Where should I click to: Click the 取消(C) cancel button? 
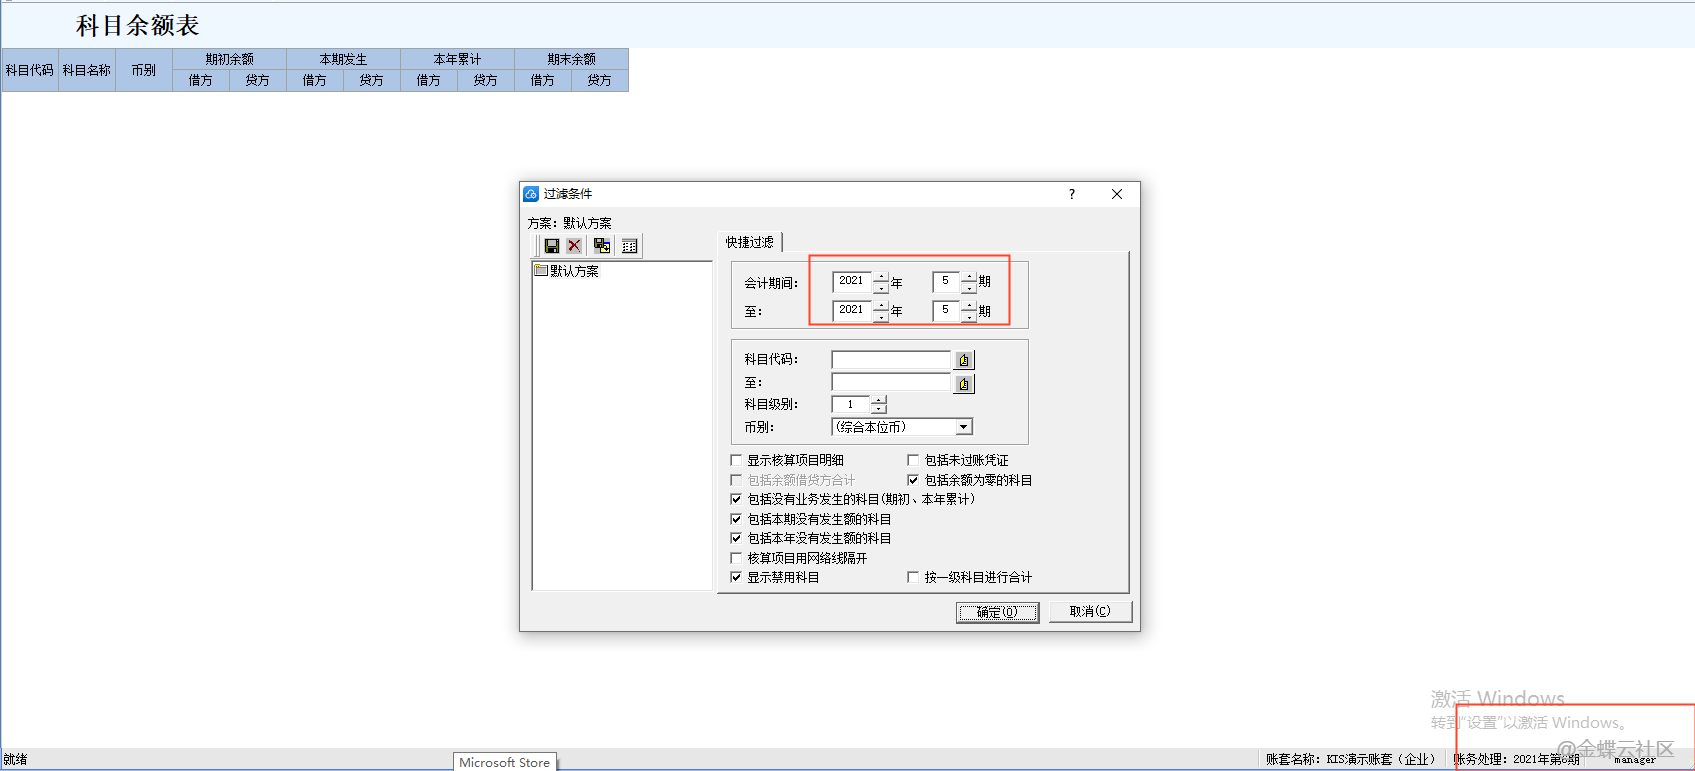[x=1089, y=612]
